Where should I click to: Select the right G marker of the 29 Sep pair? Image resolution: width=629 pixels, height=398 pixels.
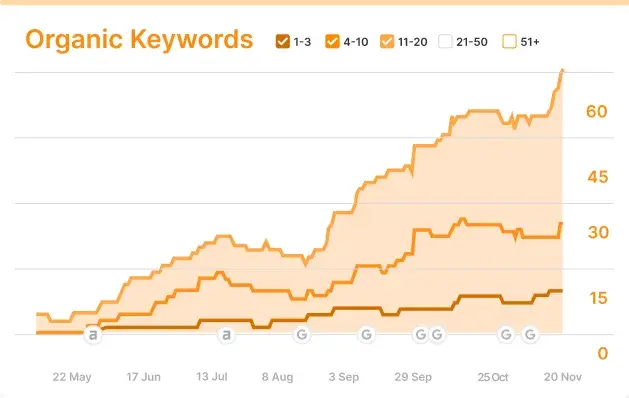pyautogui.click(x=437, y=335)
